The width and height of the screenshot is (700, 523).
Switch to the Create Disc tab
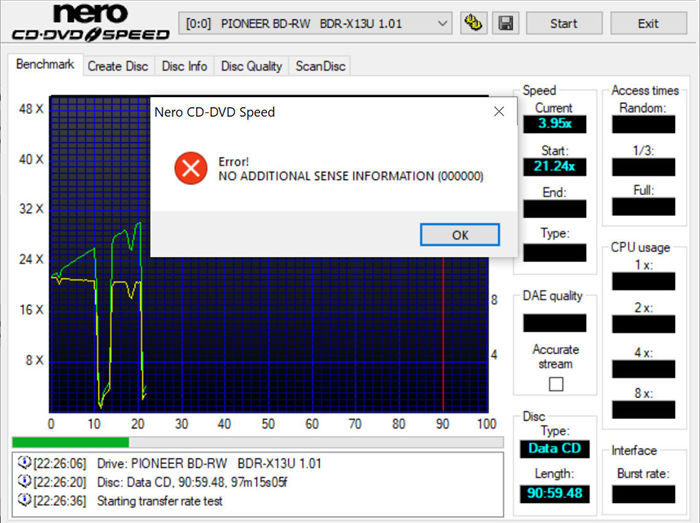(x=117, y=66)
